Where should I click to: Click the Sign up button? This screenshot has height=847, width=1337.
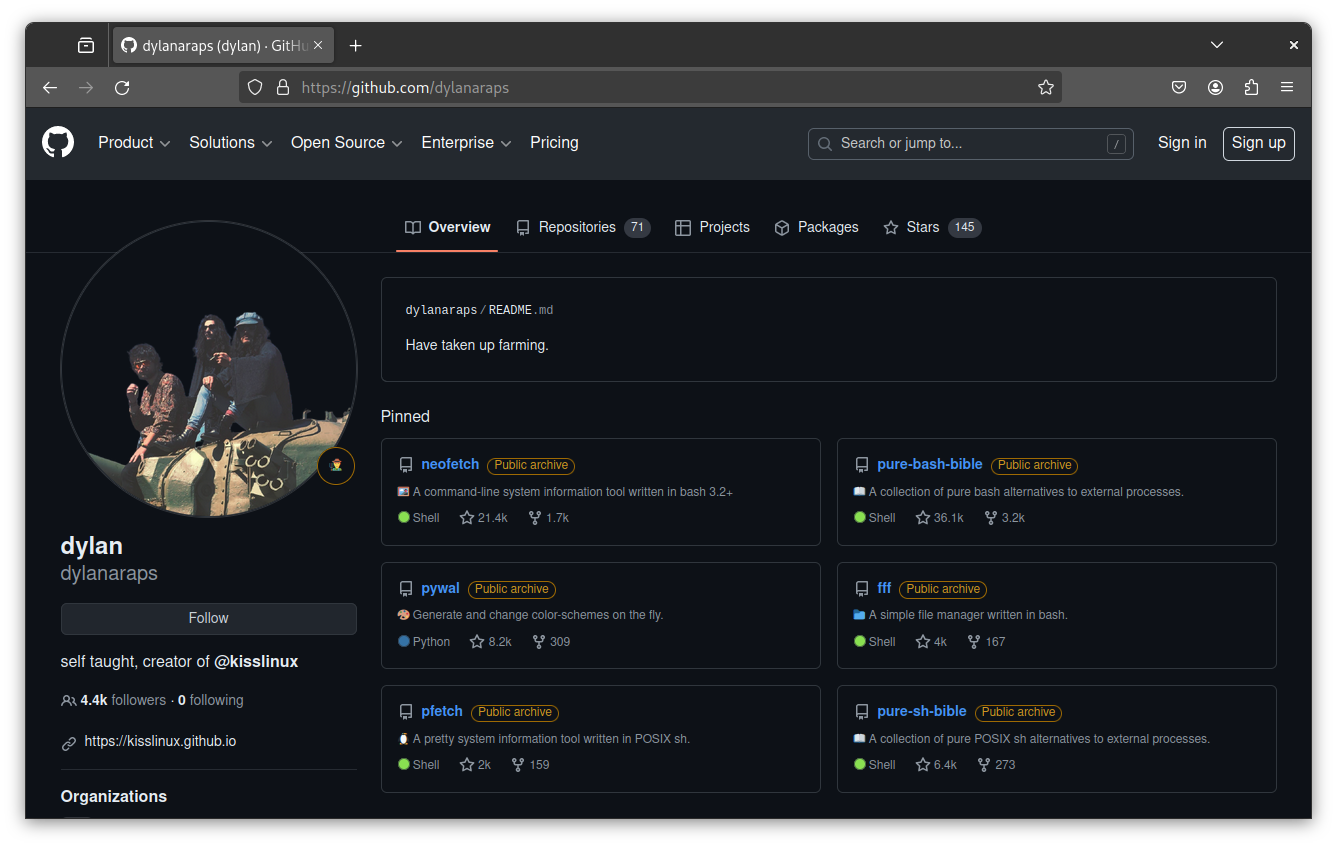point(1259,143)
